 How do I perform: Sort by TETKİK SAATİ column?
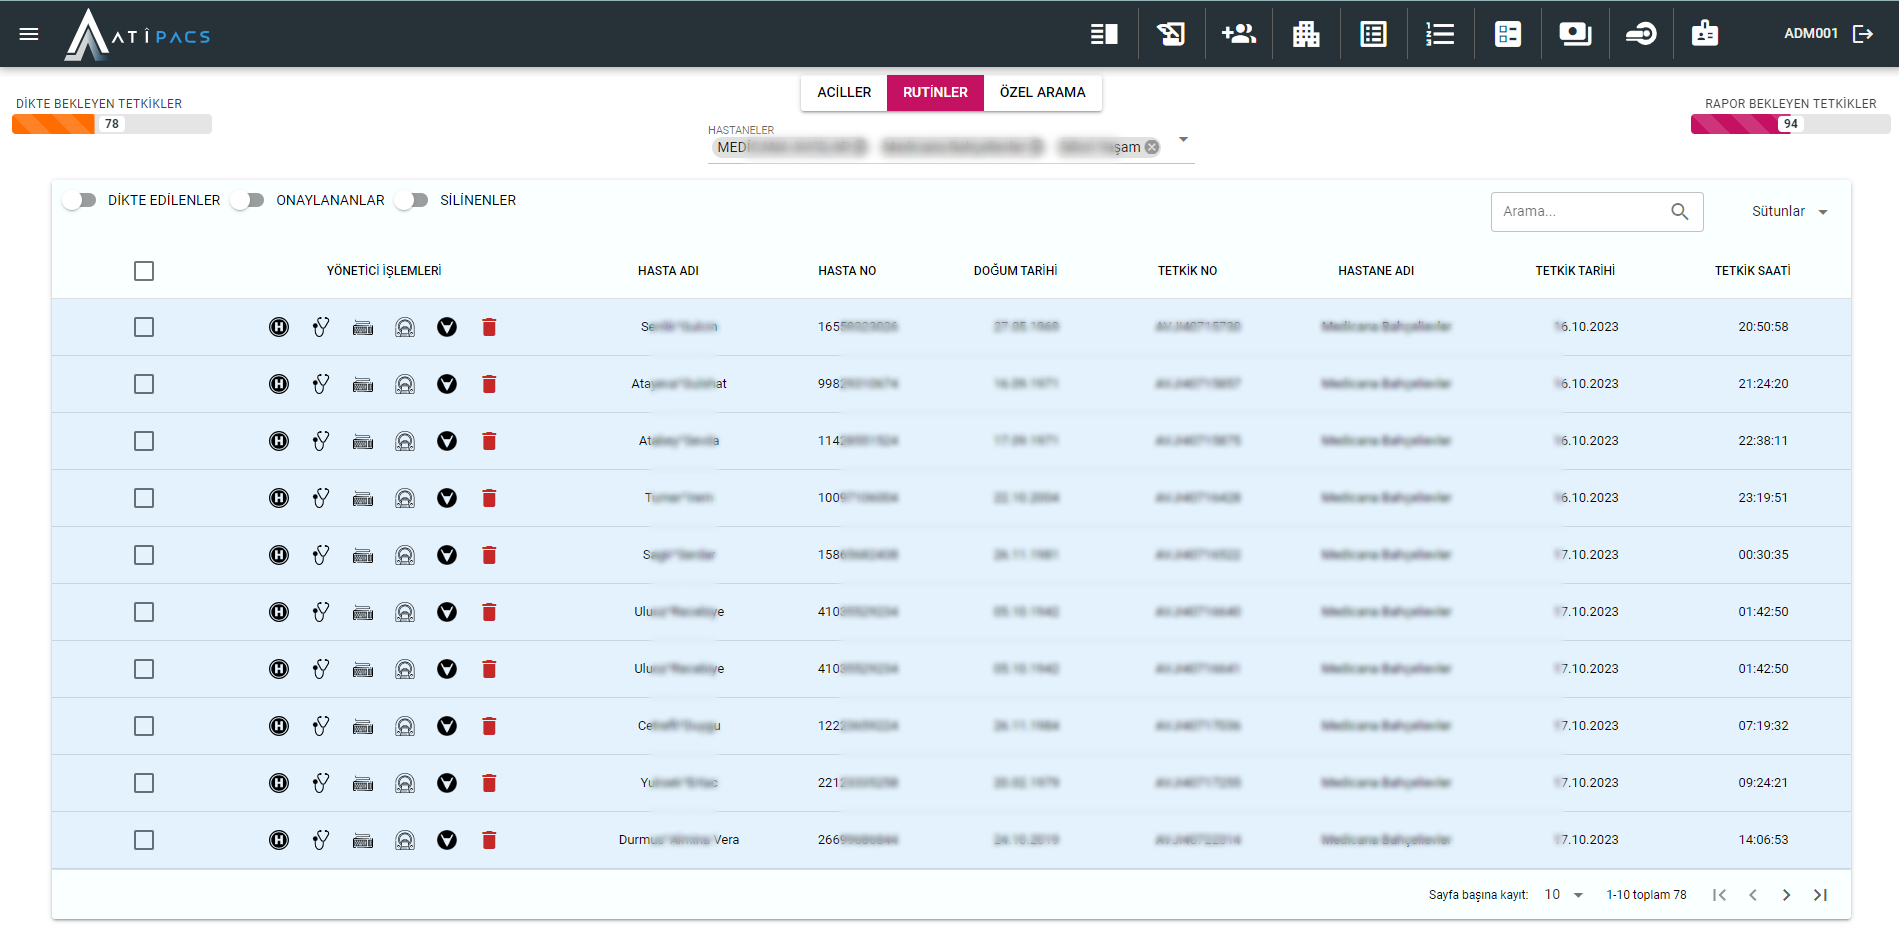click(1752, 271)
